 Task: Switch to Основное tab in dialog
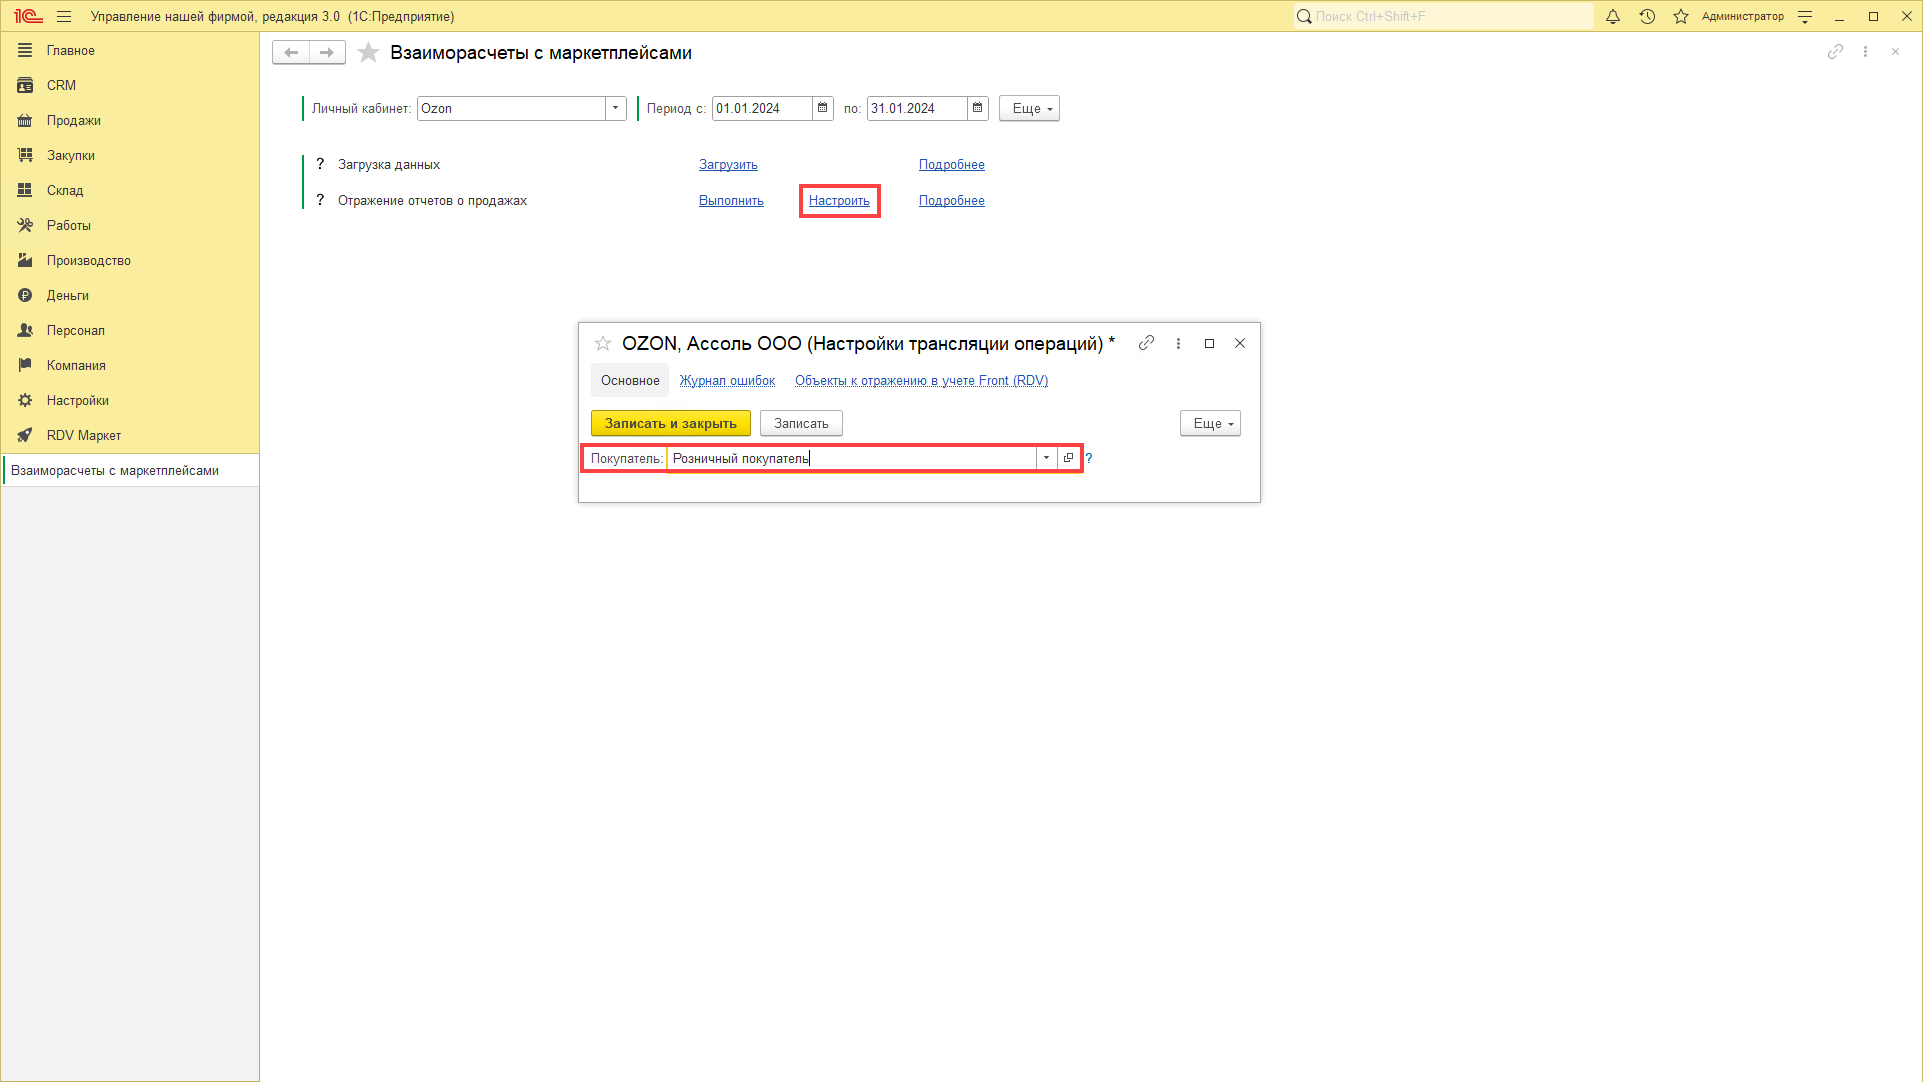pos(630,380)
